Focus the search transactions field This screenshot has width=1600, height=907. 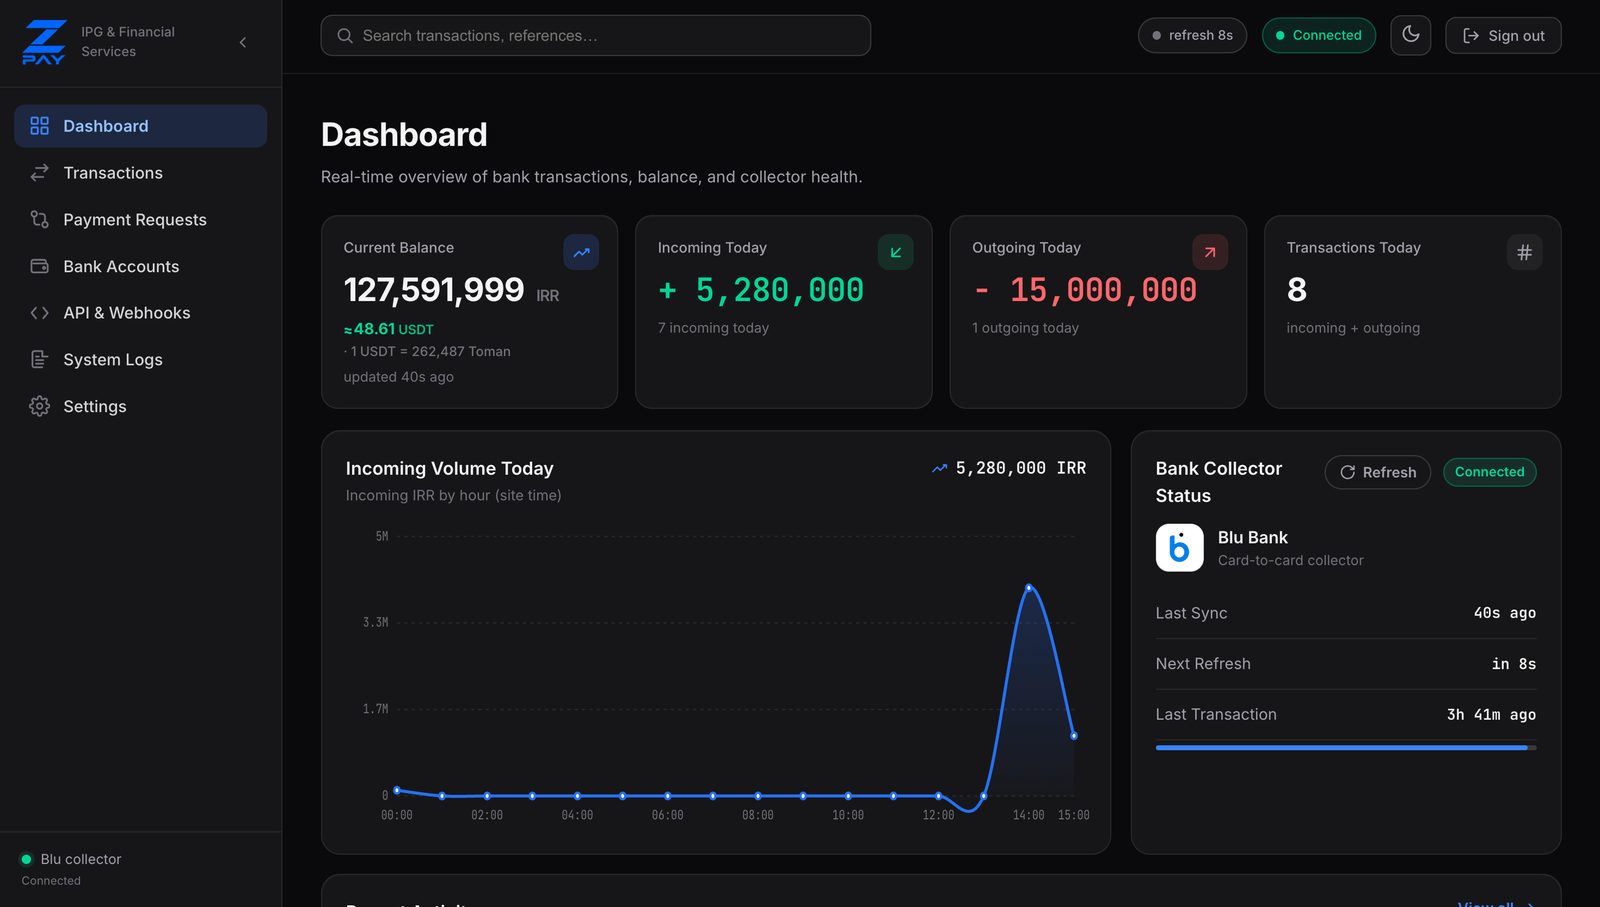(x=595, y=36)
